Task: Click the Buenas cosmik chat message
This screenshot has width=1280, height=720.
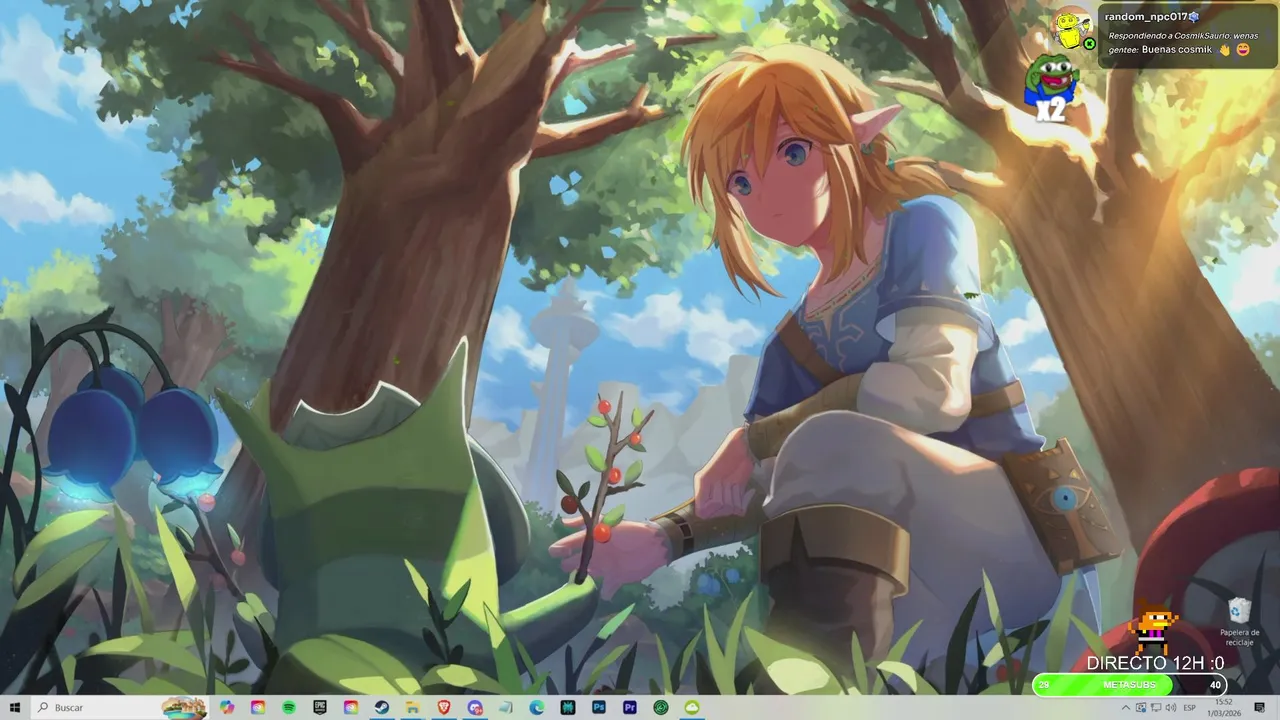Action: point(1177,49)
